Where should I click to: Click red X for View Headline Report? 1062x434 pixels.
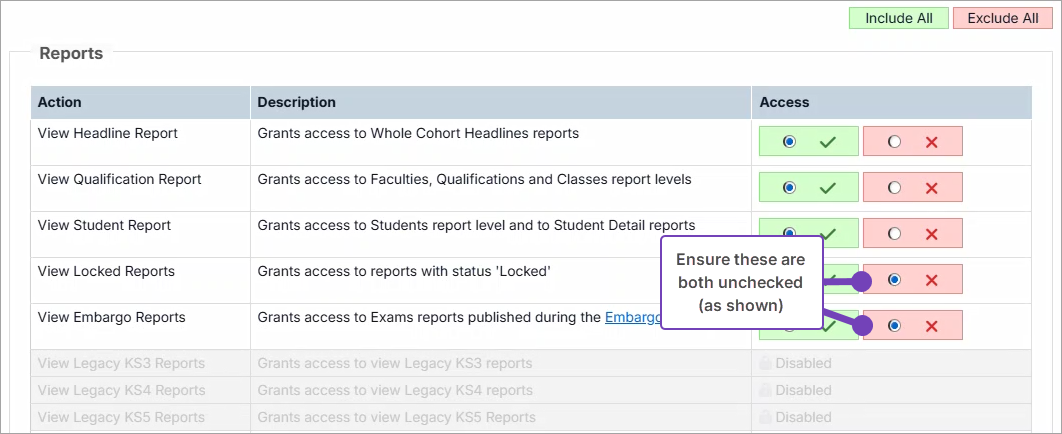932,142
